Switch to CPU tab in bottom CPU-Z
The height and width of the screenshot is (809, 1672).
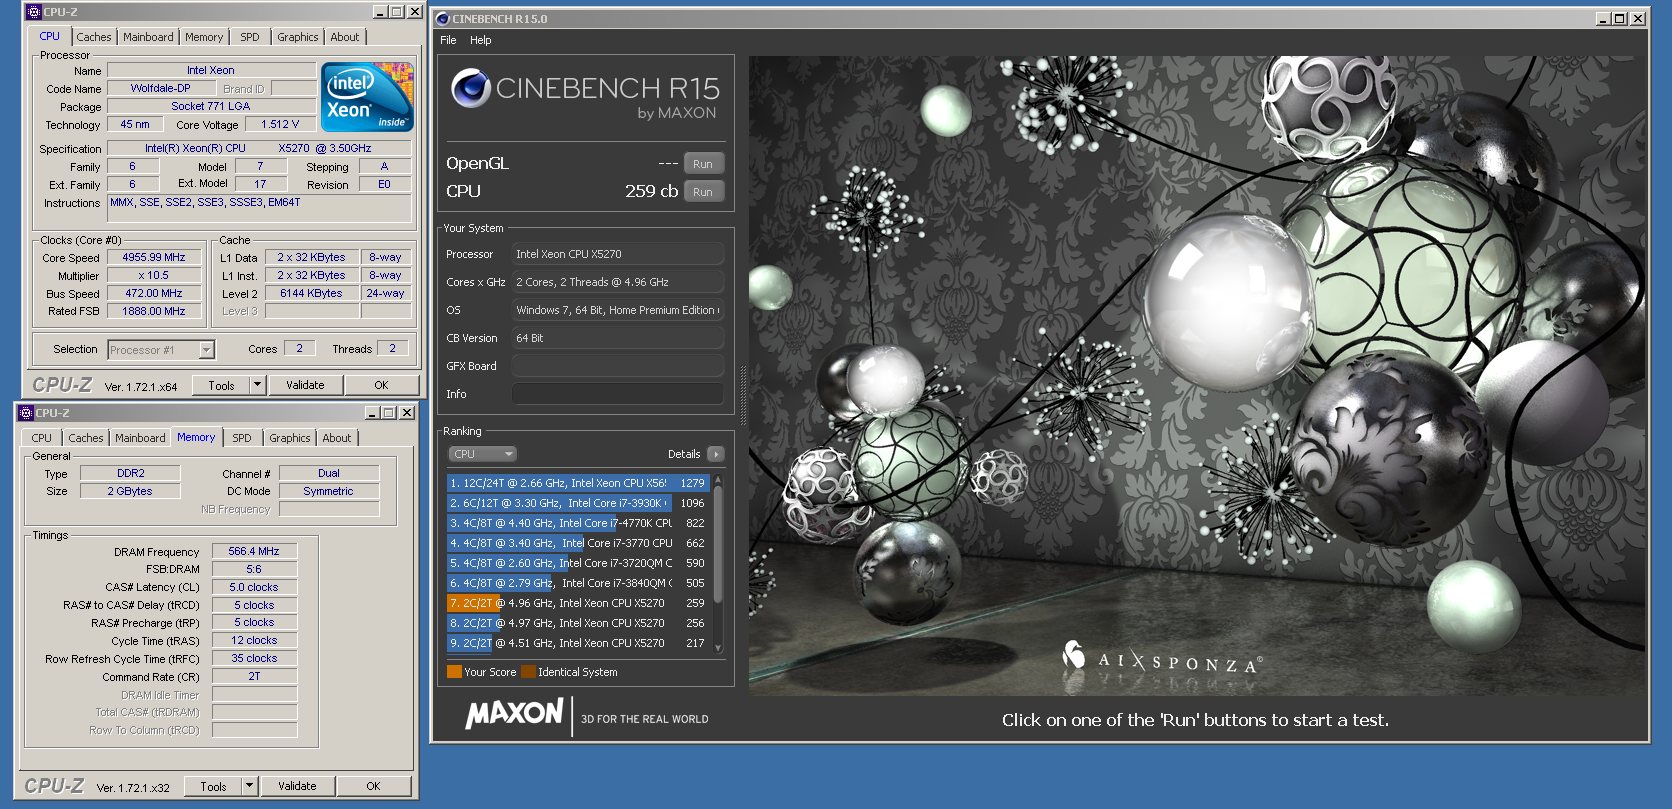41,438
